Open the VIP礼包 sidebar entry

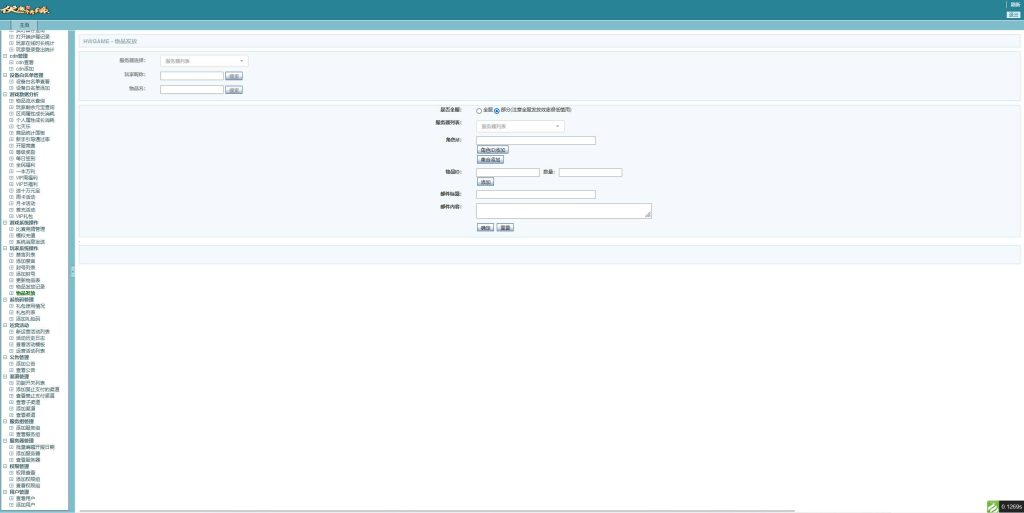point(26,216)
